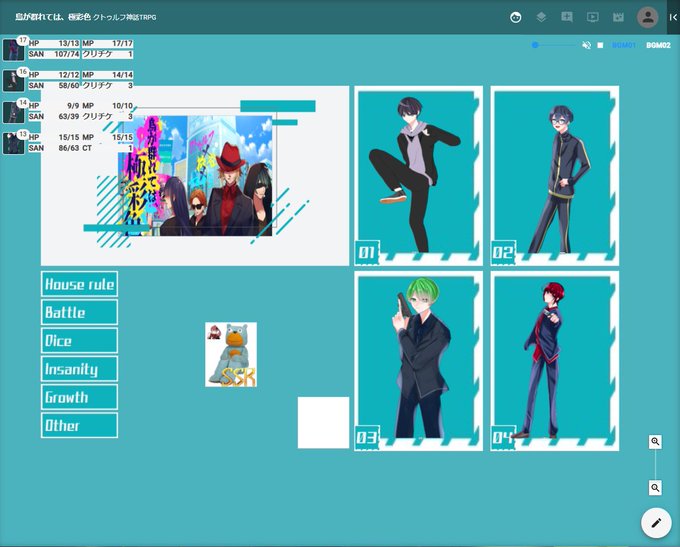Image resolution: width=680 pixels, height=547 pixels.
Task: Click the MP 14/14 status value
Action: coord(108,75)
